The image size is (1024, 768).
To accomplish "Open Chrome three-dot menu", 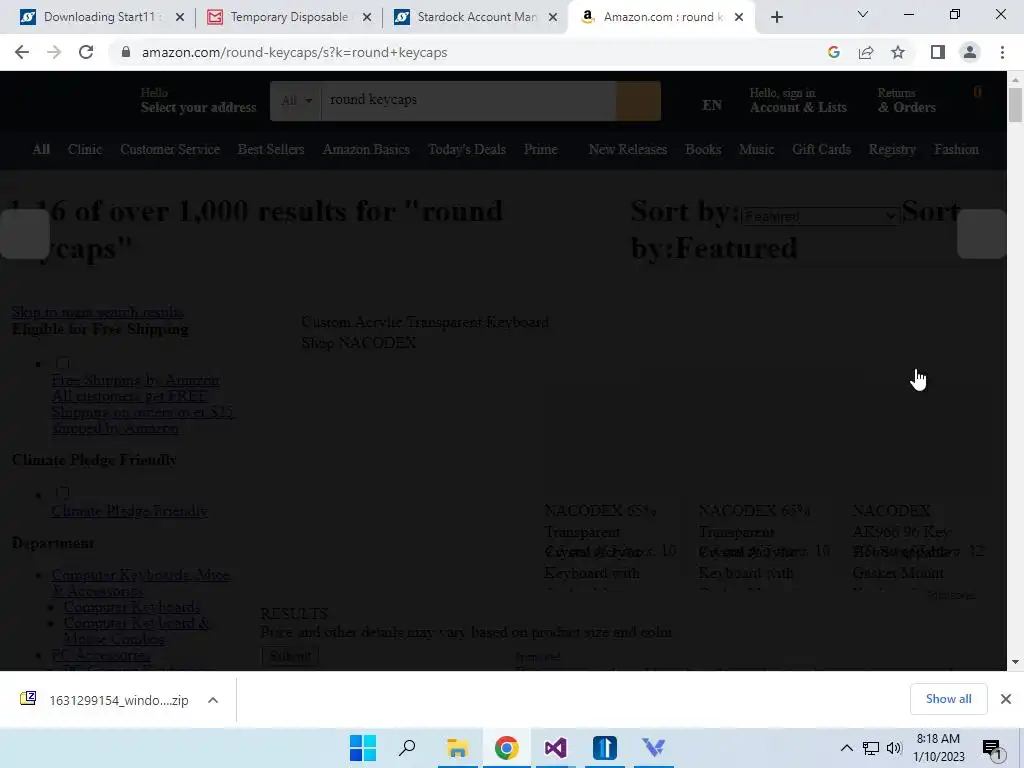I will pyautogui.click(x=1002, y=52).
